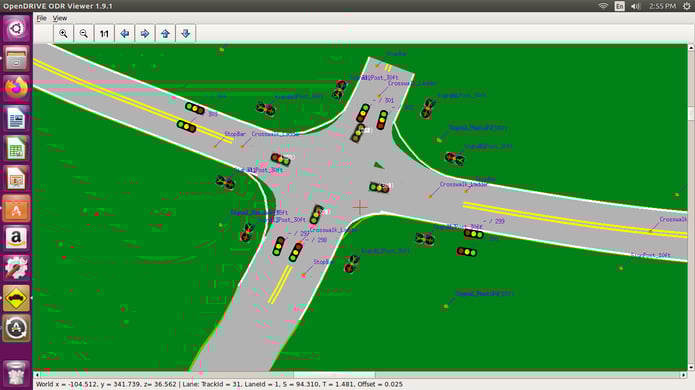
Task: Click the yellow car sign dock icon
Action: (16, 298)
